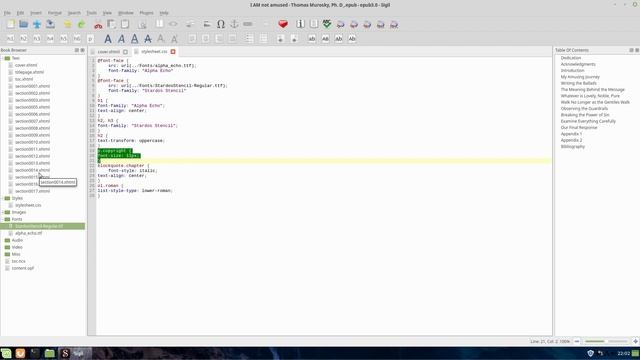Click the Underline A formatting icon
Image resolution: width=640 pixels, height=360 pixels.
(135, 39)
